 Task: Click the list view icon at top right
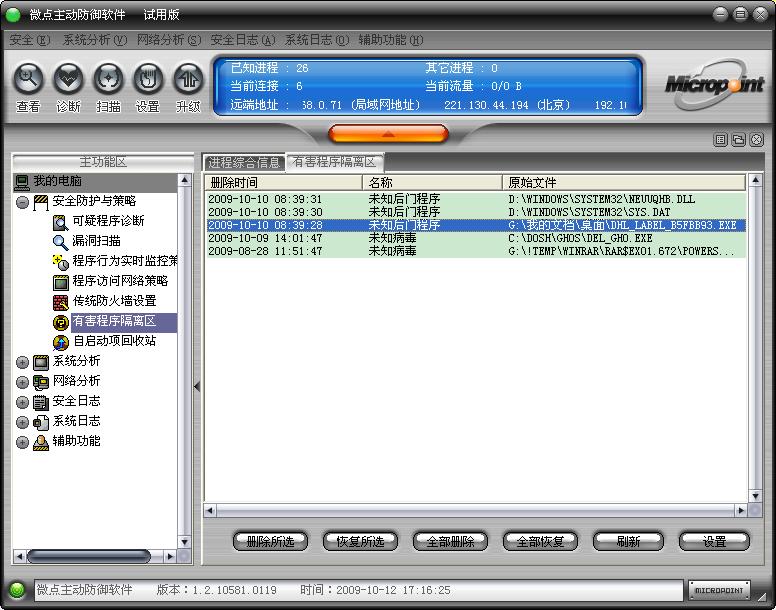pyautogui.click(x=721, y=140)
